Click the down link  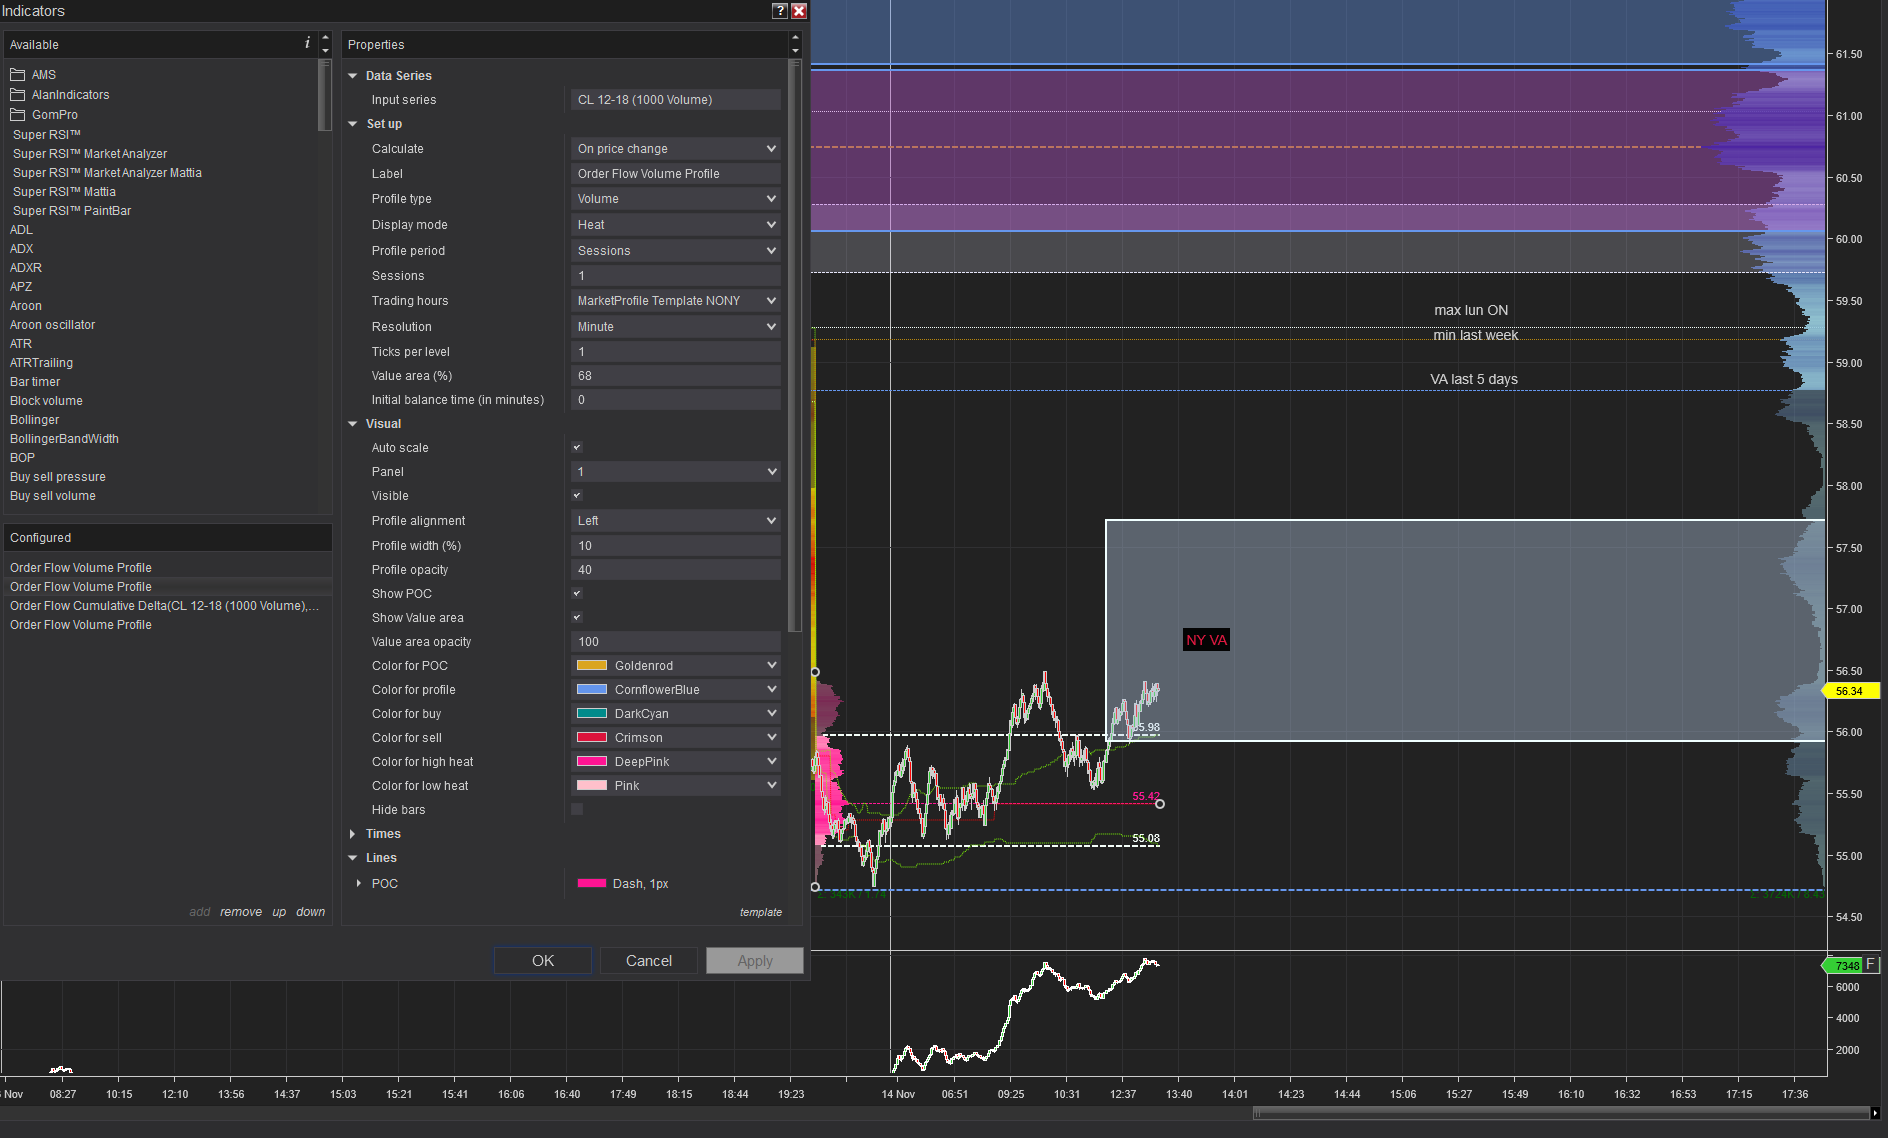coord(311,912)
